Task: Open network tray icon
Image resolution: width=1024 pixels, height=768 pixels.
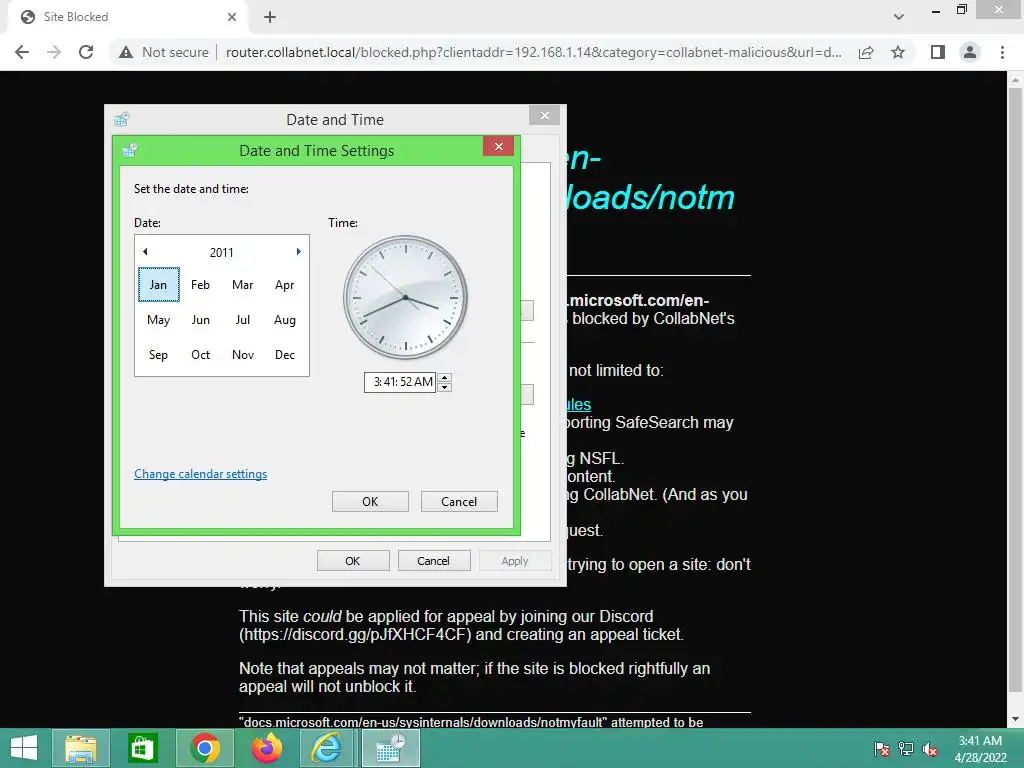Action: click(906, 749)
